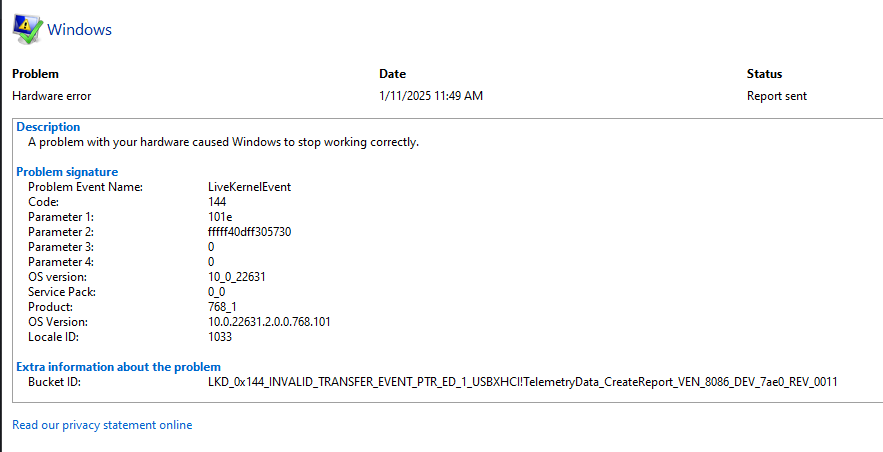The height and width of the screenshot is (452, 883).
Task: Click the hardware problem description sentence
Action: [224, 142]
